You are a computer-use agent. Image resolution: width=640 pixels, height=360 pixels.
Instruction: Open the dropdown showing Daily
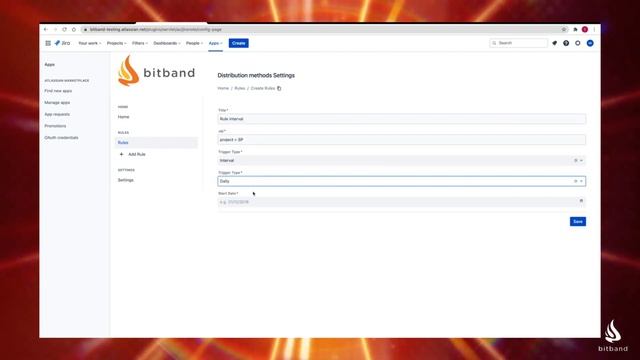point(402,181)
